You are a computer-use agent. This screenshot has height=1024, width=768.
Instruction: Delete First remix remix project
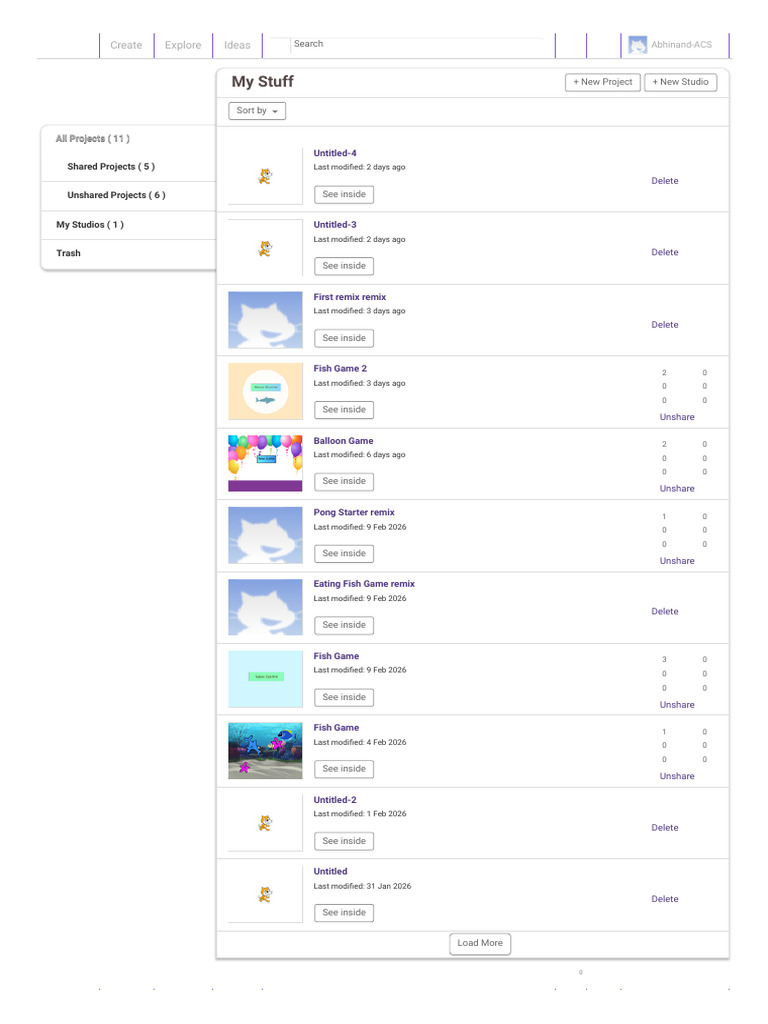coord(665,325)
